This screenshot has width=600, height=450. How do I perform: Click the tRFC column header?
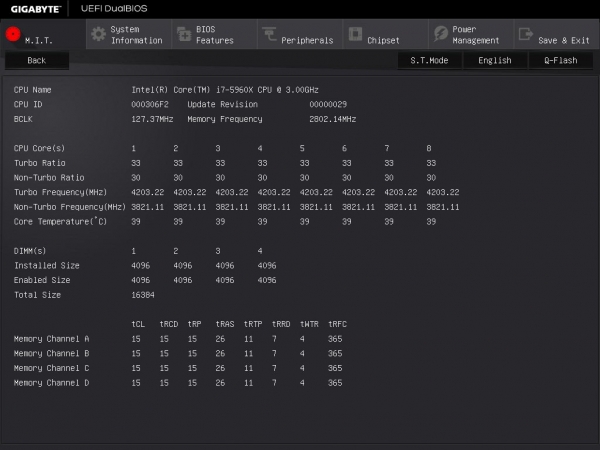click(x=338, y=324)
